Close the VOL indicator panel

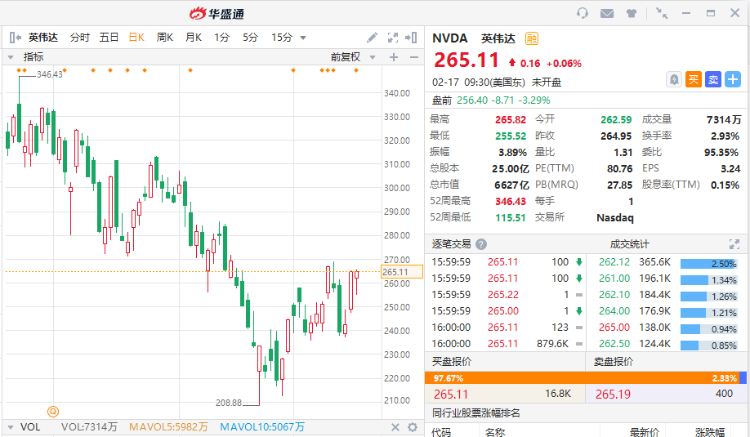[395, 427]
